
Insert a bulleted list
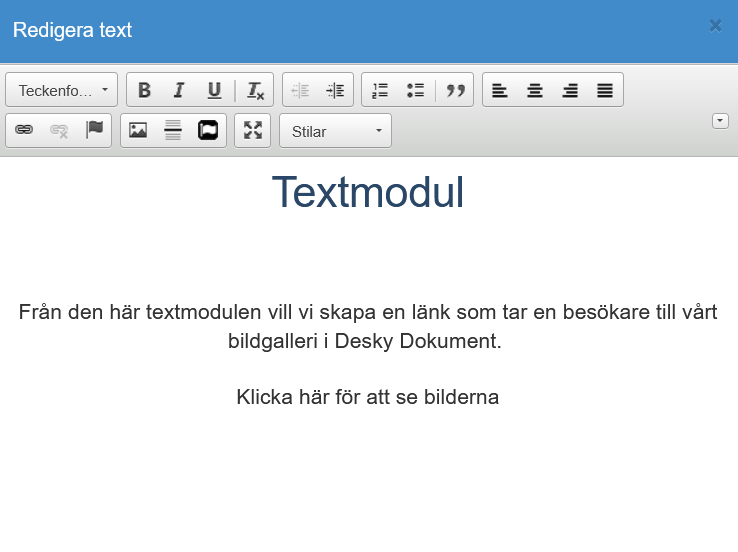[415, 90]
